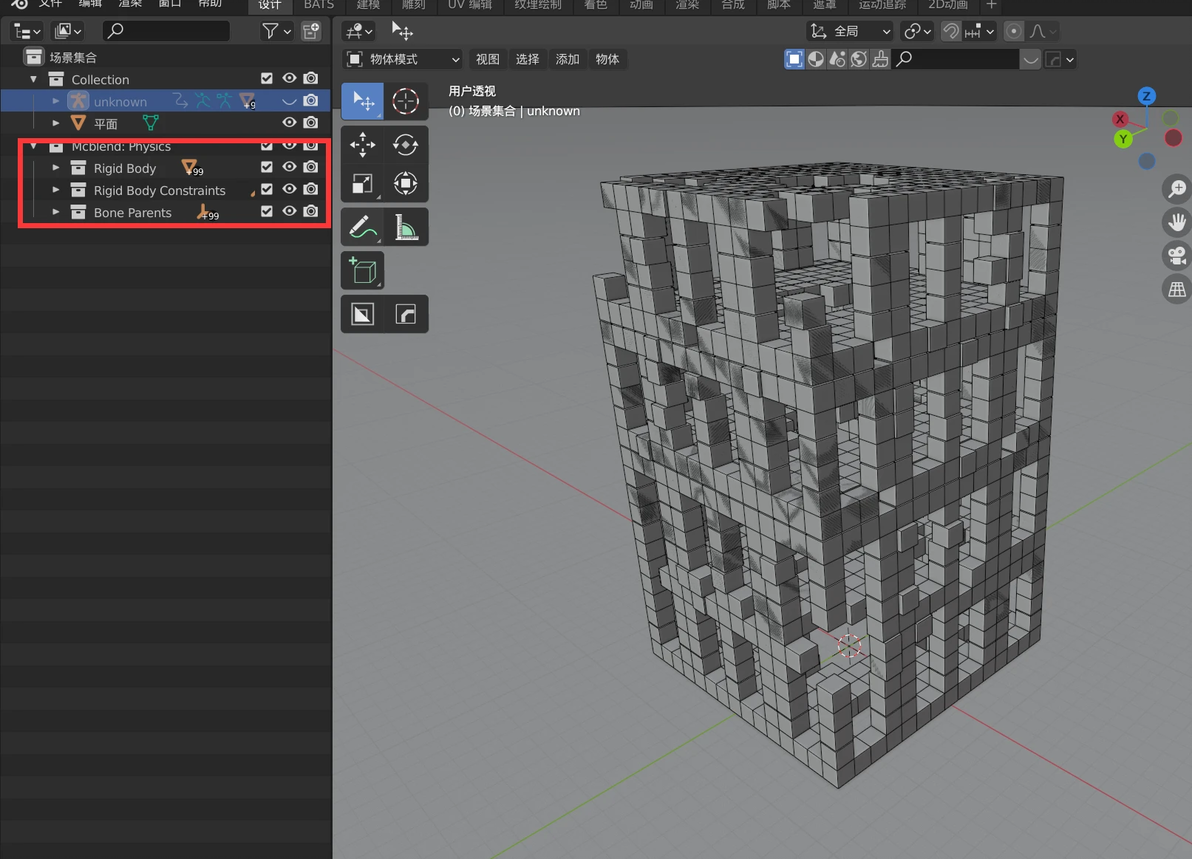The width and height of the screenshot is (1192, 859).
Task: Hide the 平面 object with its eye icon
Action: point(289,123)
